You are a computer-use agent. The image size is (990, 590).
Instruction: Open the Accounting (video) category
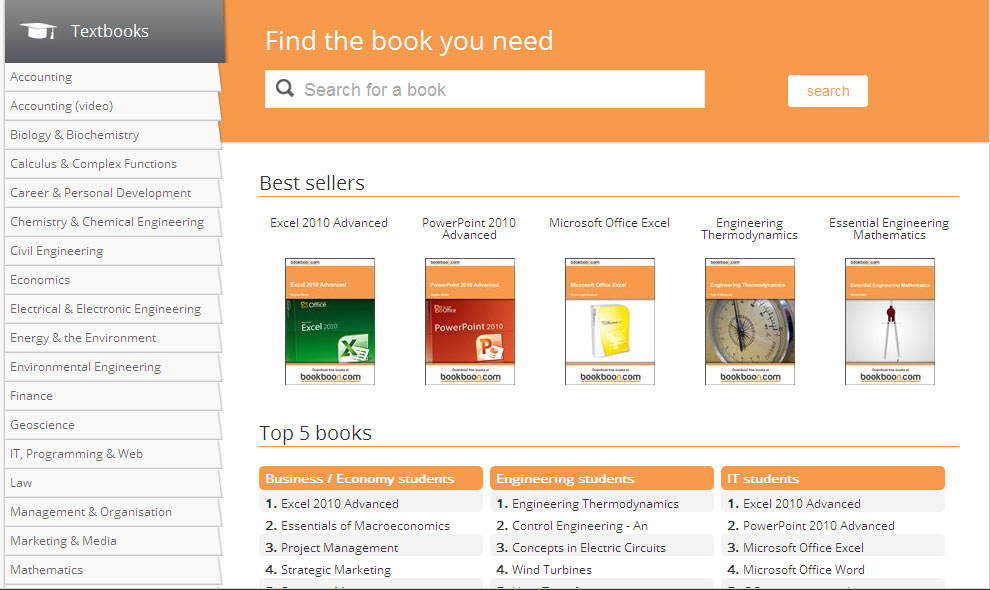tap(112, 106)
